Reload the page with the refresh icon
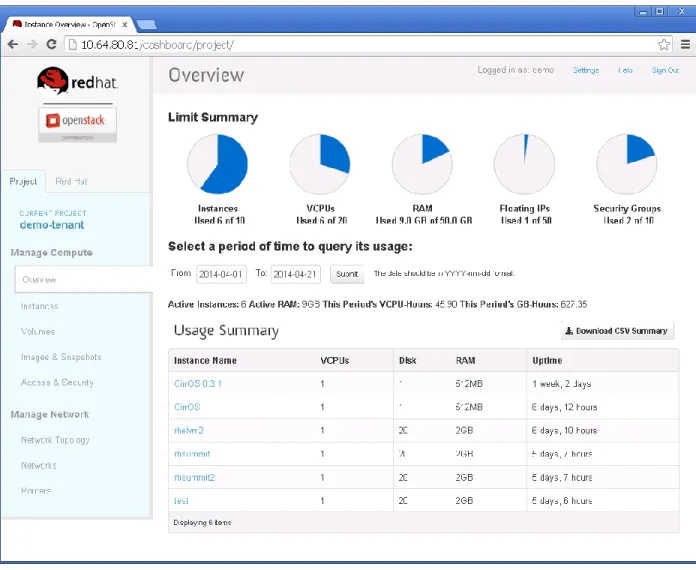This screenshot has height=570, width=696. tap(51, 44)
